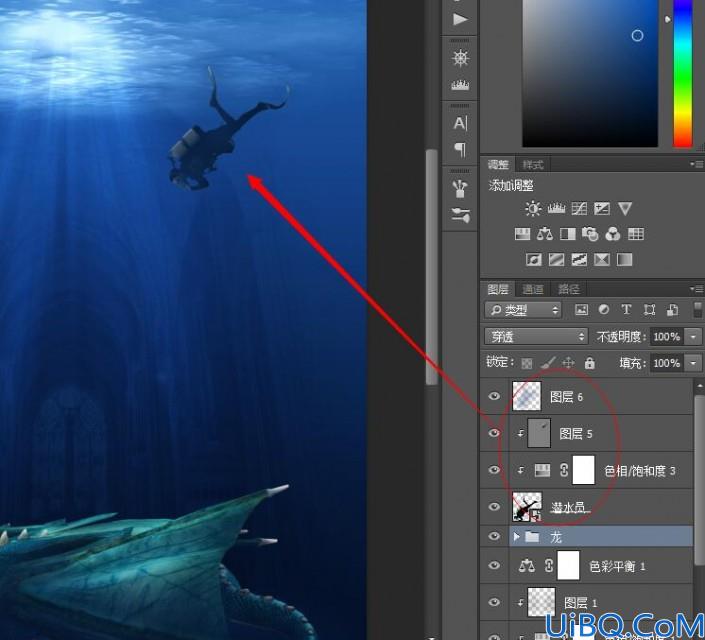Viewport: 705px width, 640px height.
Task: Expand the 龙 layer group
Action: point(517,536)
